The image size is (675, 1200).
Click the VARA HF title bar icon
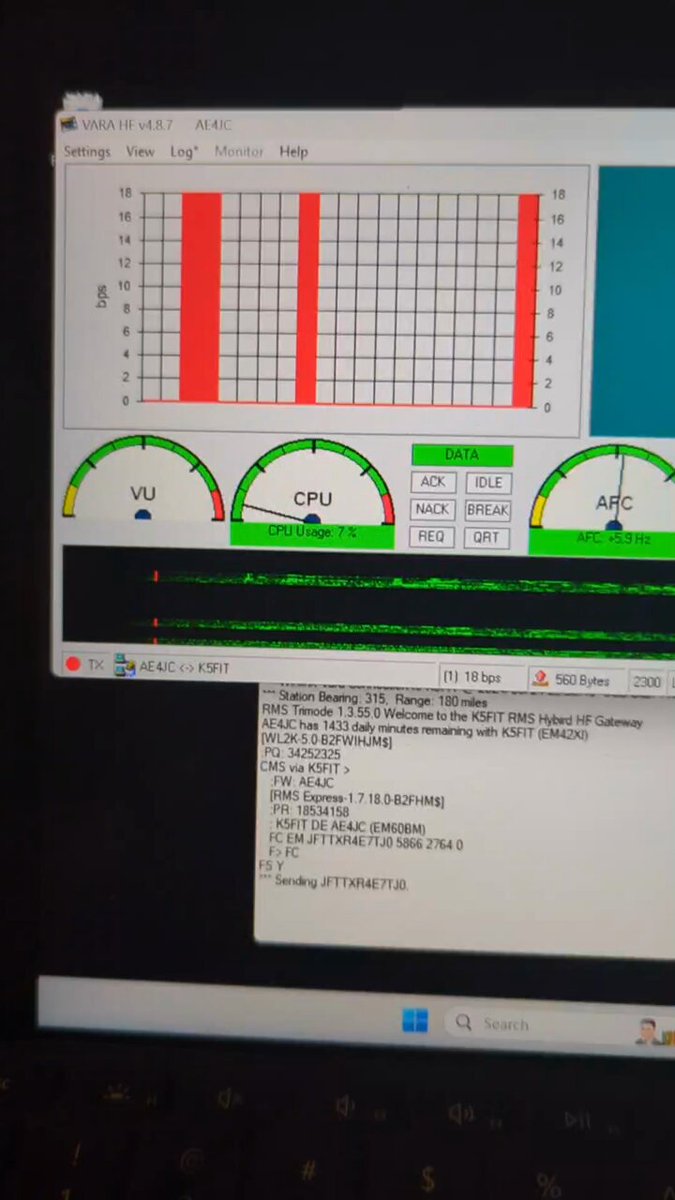click(68, 125)
